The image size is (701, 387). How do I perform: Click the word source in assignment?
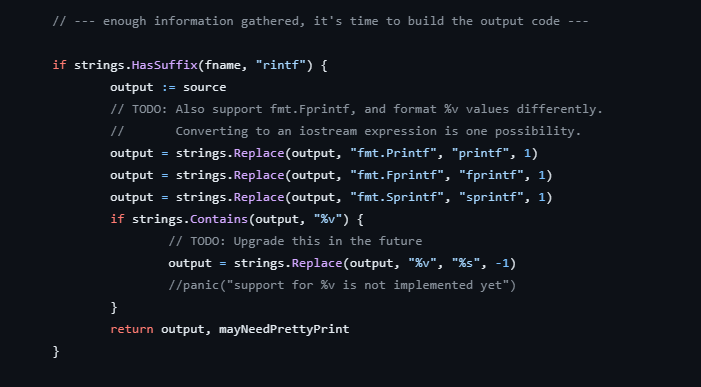click(204, 87)
